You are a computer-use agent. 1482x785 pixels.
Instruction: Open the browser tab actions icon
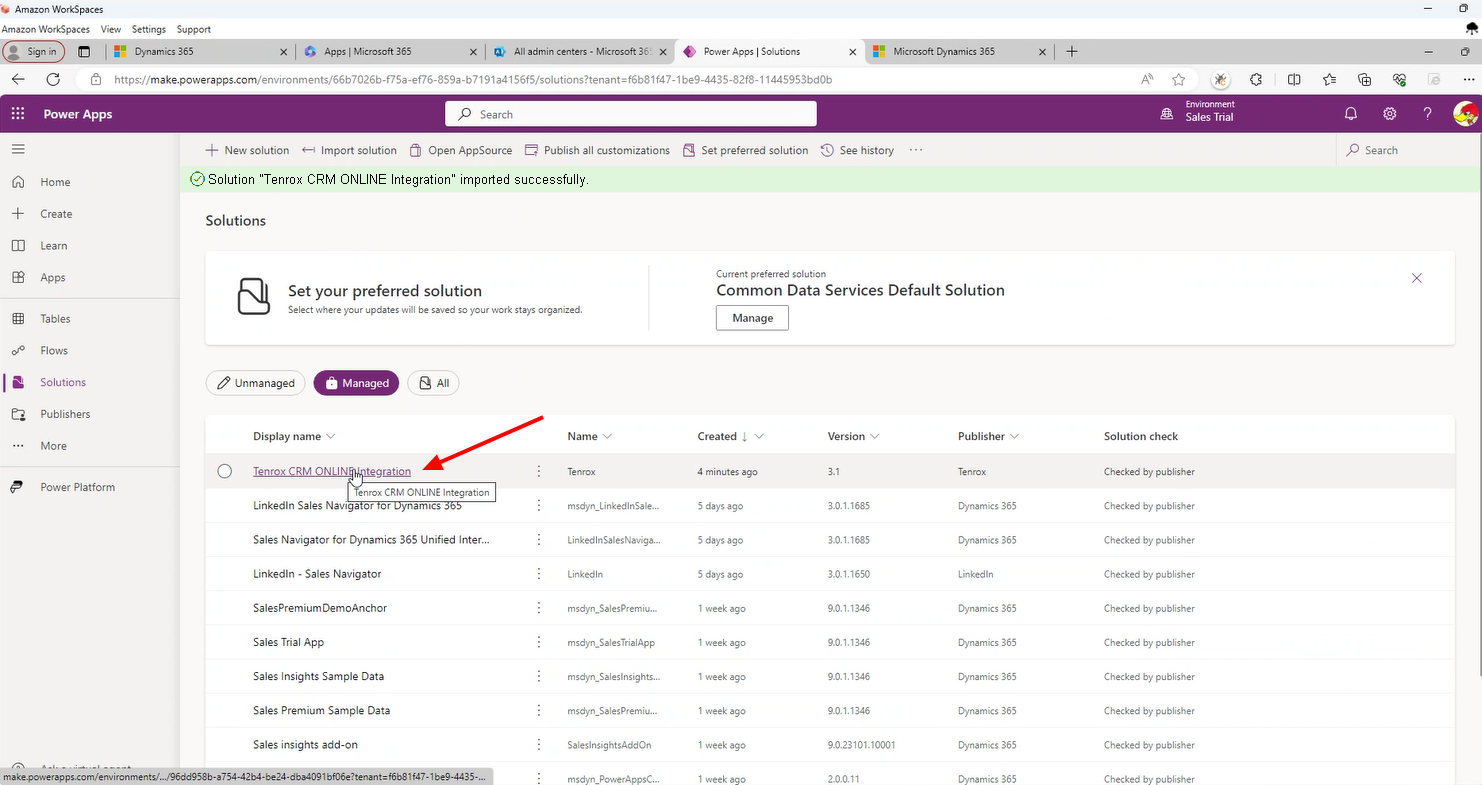[84, 51]
